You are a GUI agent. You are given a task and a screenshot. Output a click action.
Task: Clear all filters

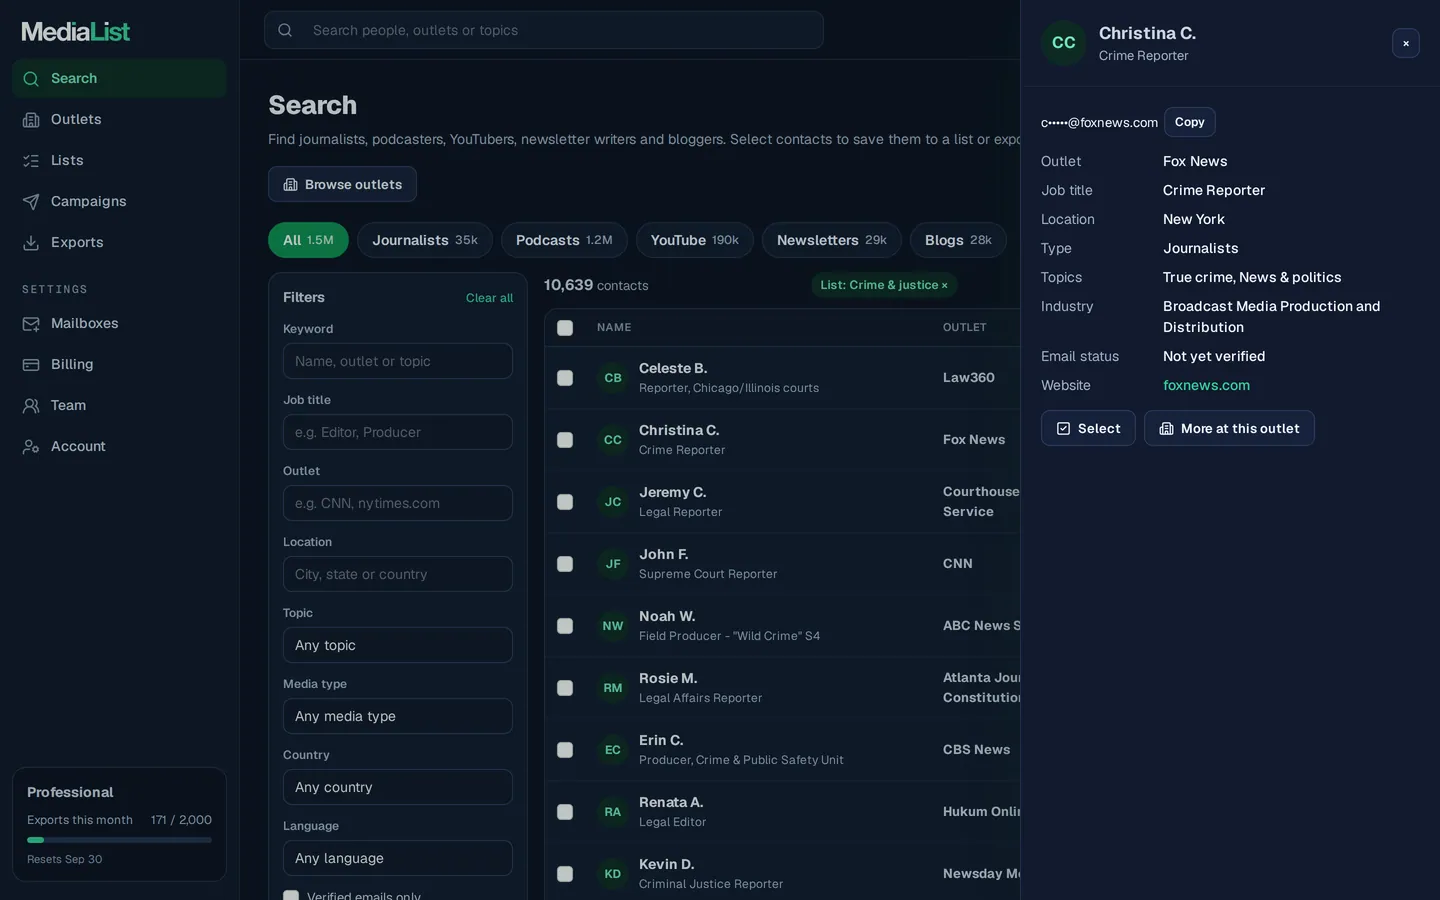click(x=489, y=298)
